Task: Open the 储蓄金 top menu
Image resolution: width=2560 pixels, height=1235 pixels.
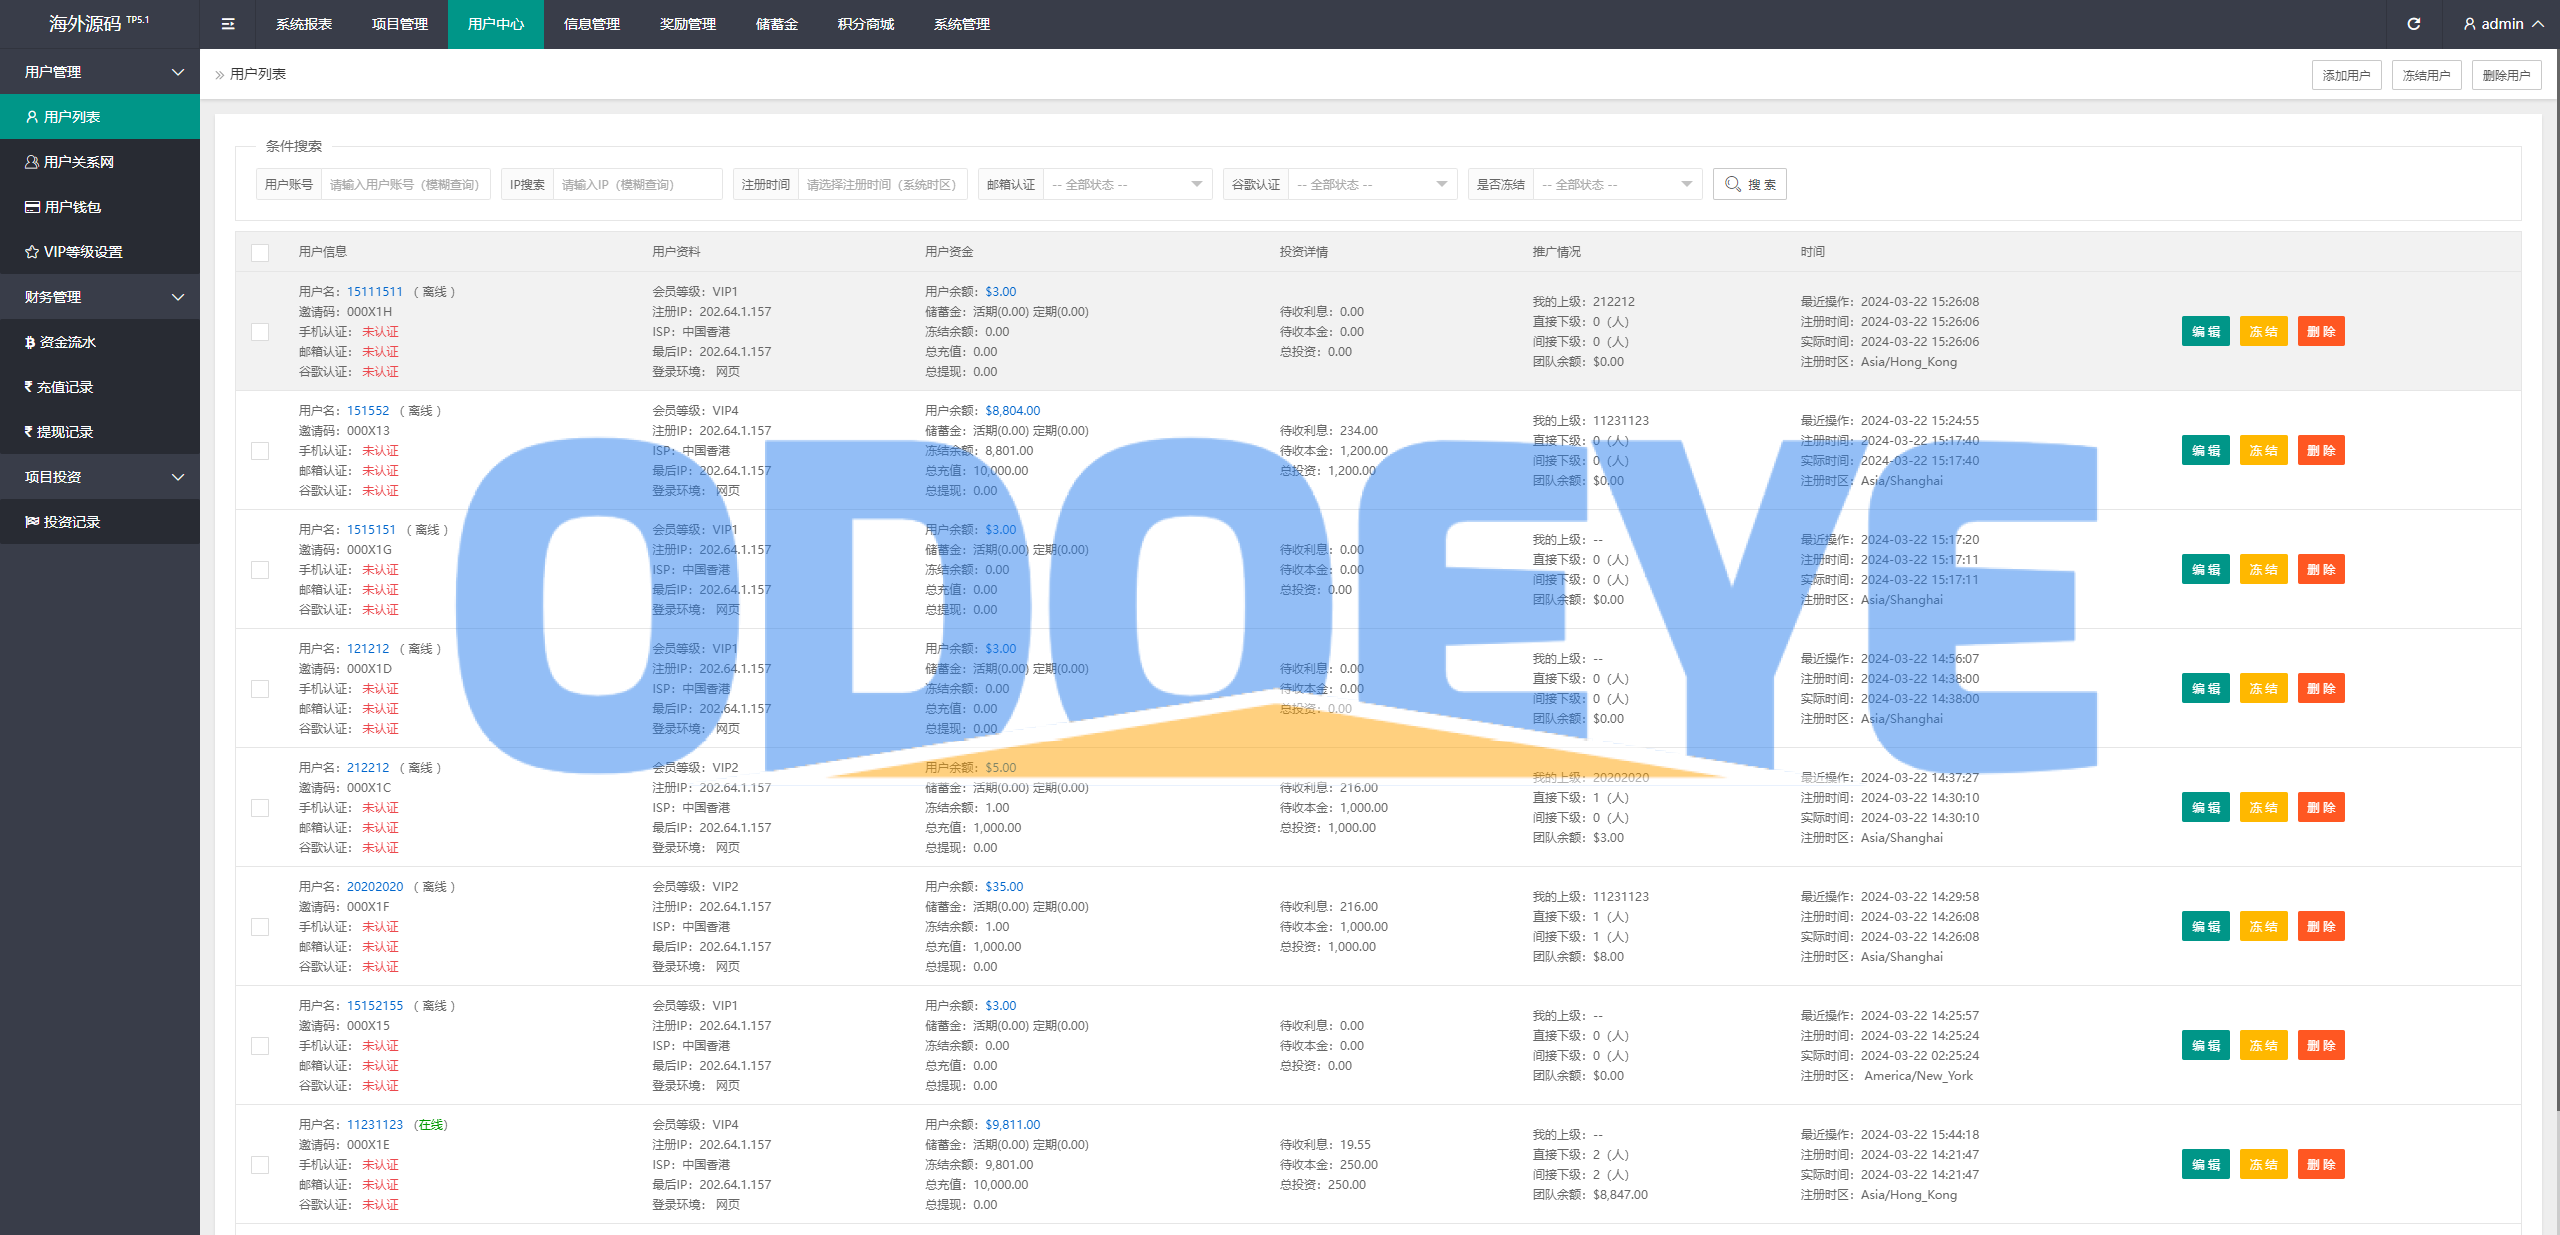Action: 777,24
